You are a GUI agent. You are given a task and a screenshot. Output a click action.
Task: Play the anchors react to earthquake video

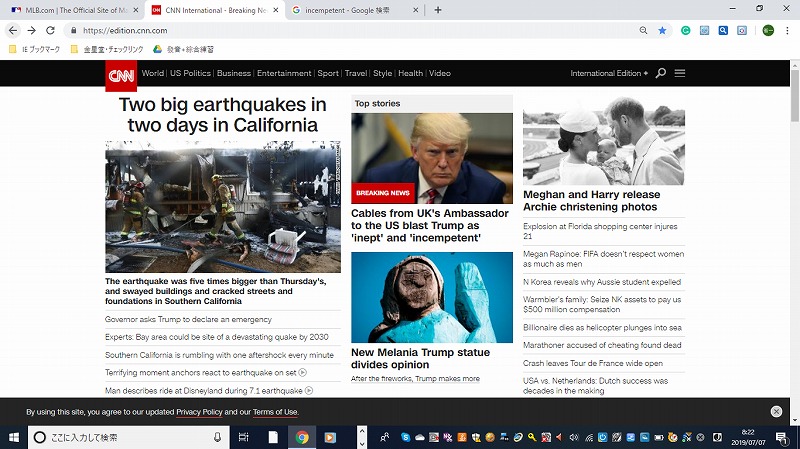(x=206, y=373)
